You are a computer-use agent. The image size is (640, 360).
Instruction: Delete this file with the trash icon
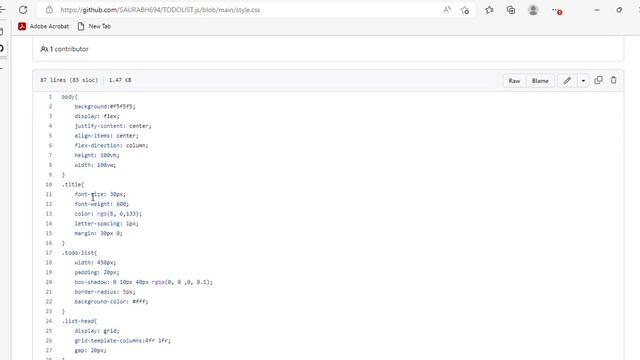click(613, 80)
